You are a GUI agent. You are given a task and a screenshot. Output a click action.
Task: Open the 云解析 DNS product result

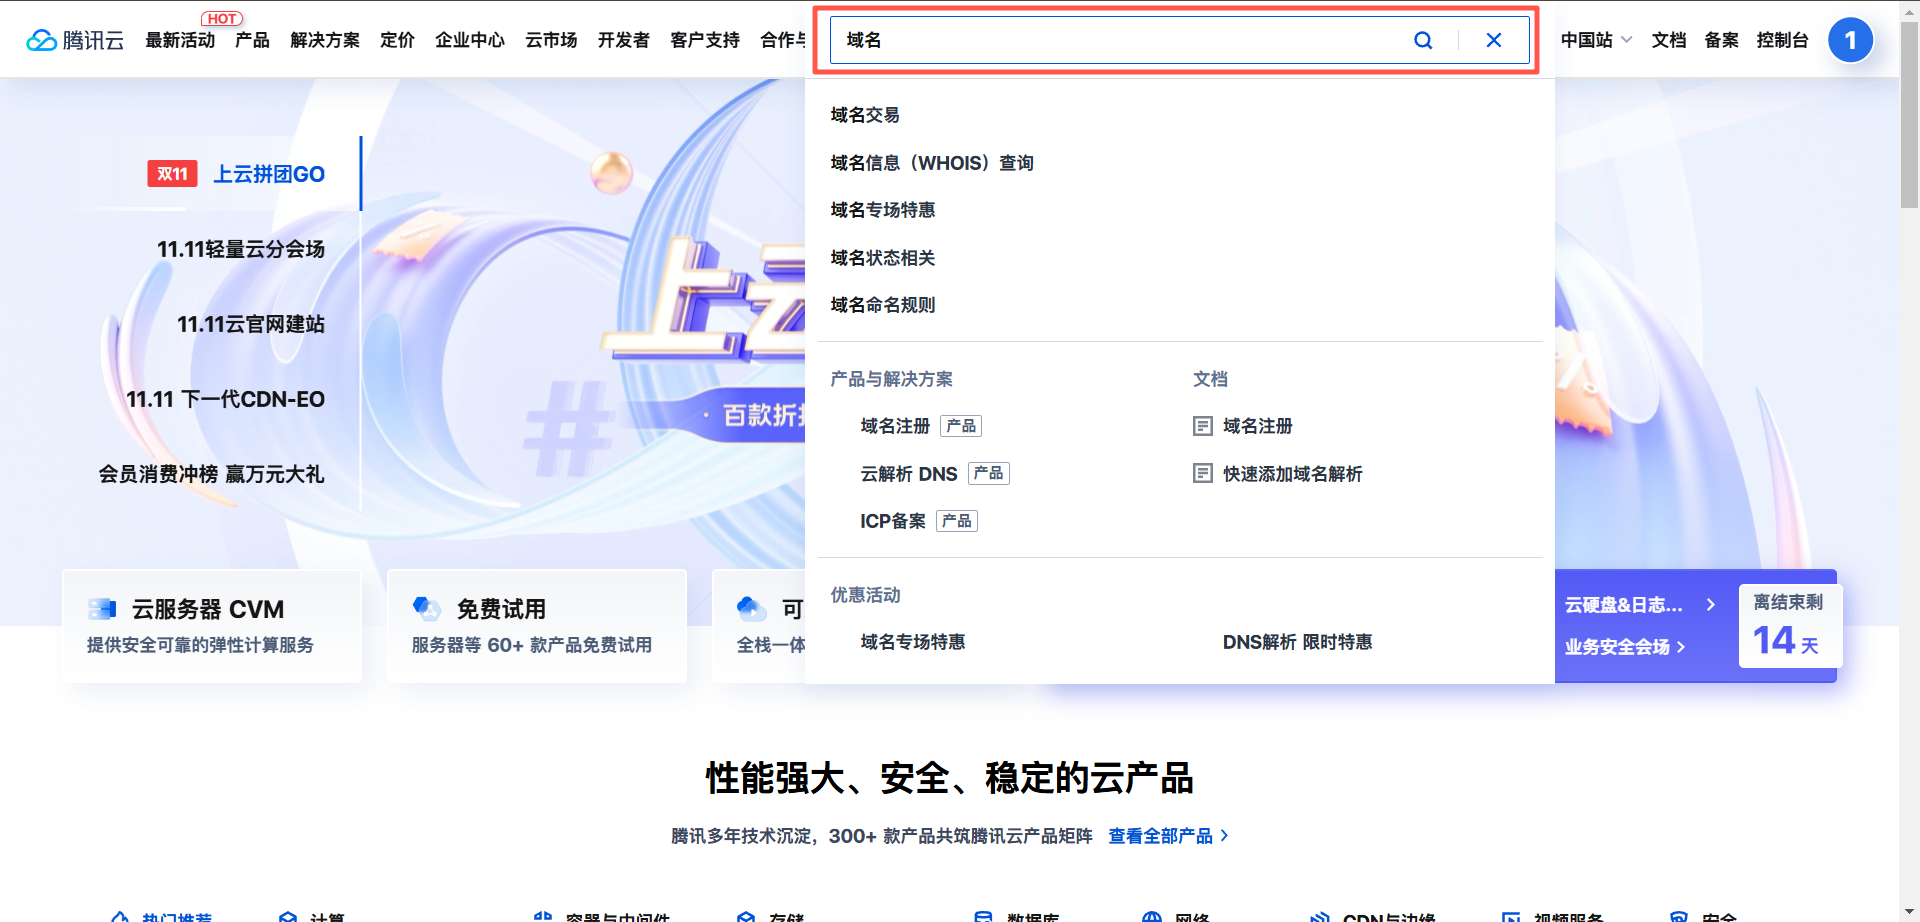(935, 474)
